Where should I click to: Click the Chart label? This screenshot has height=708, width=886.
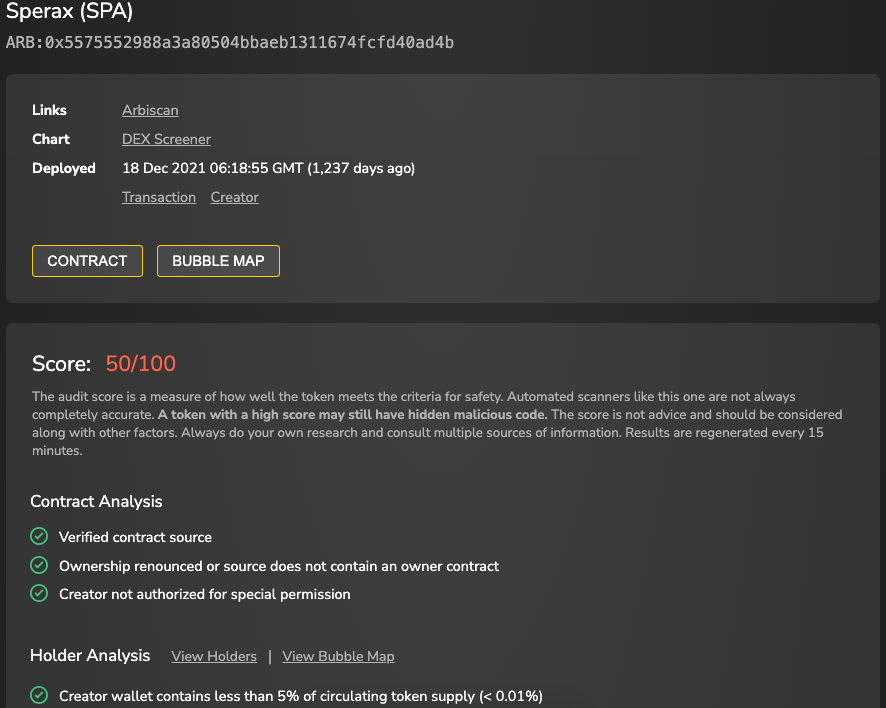(x=51, y=139)
